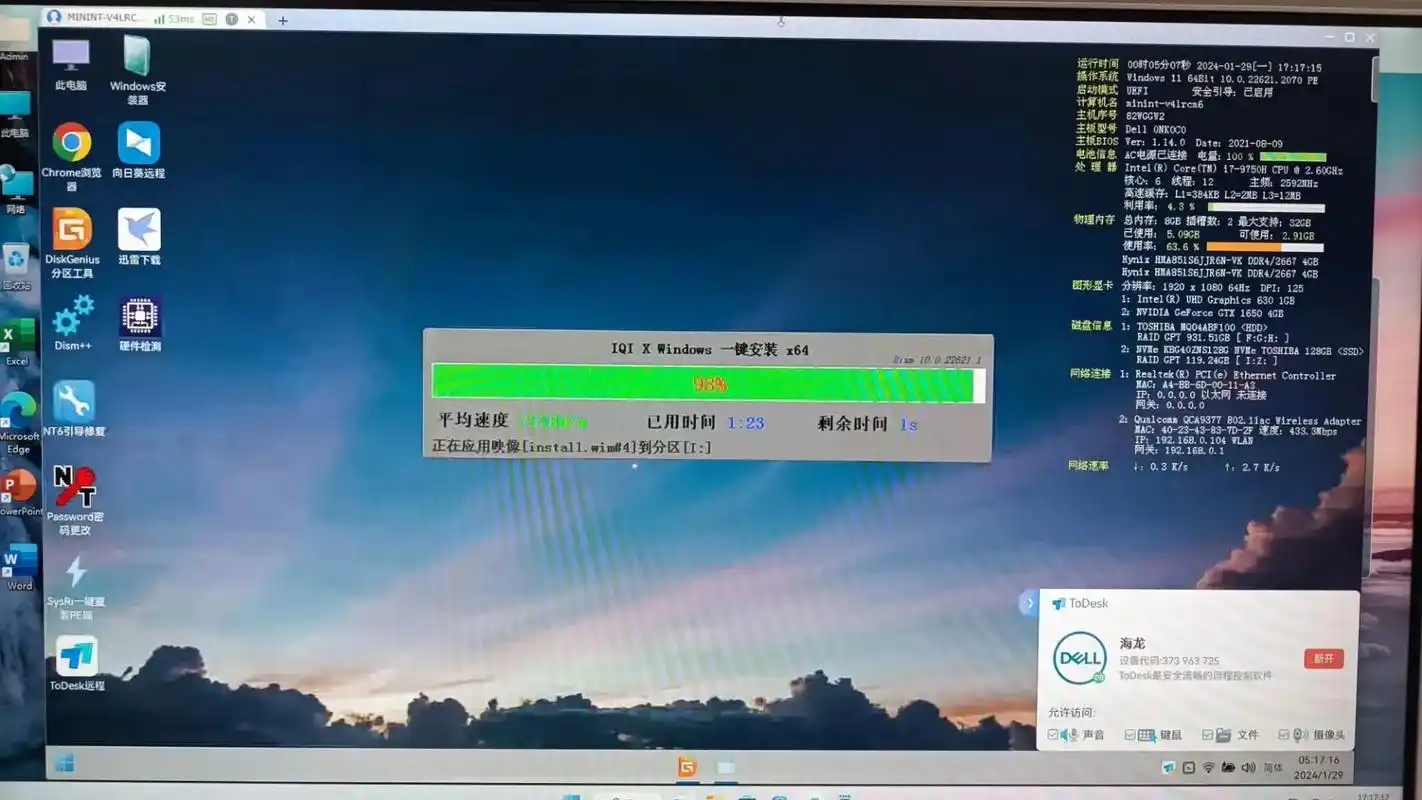Select the TOSHIBA MQ04ABF100 disk line

[x=1201, y=327]
